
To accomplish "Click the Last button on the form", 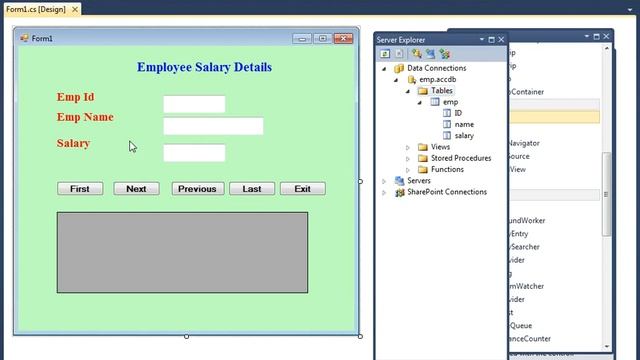I will 252,189.
